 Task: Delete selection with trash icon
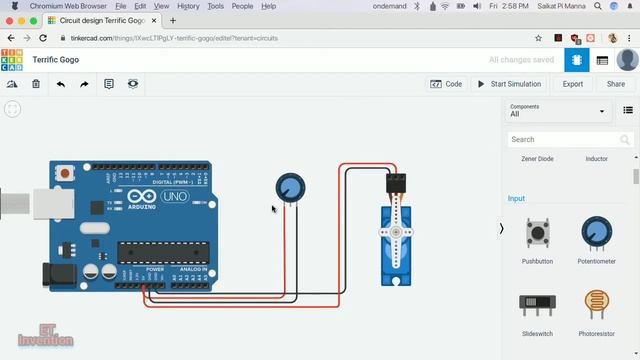pos(36,84)
